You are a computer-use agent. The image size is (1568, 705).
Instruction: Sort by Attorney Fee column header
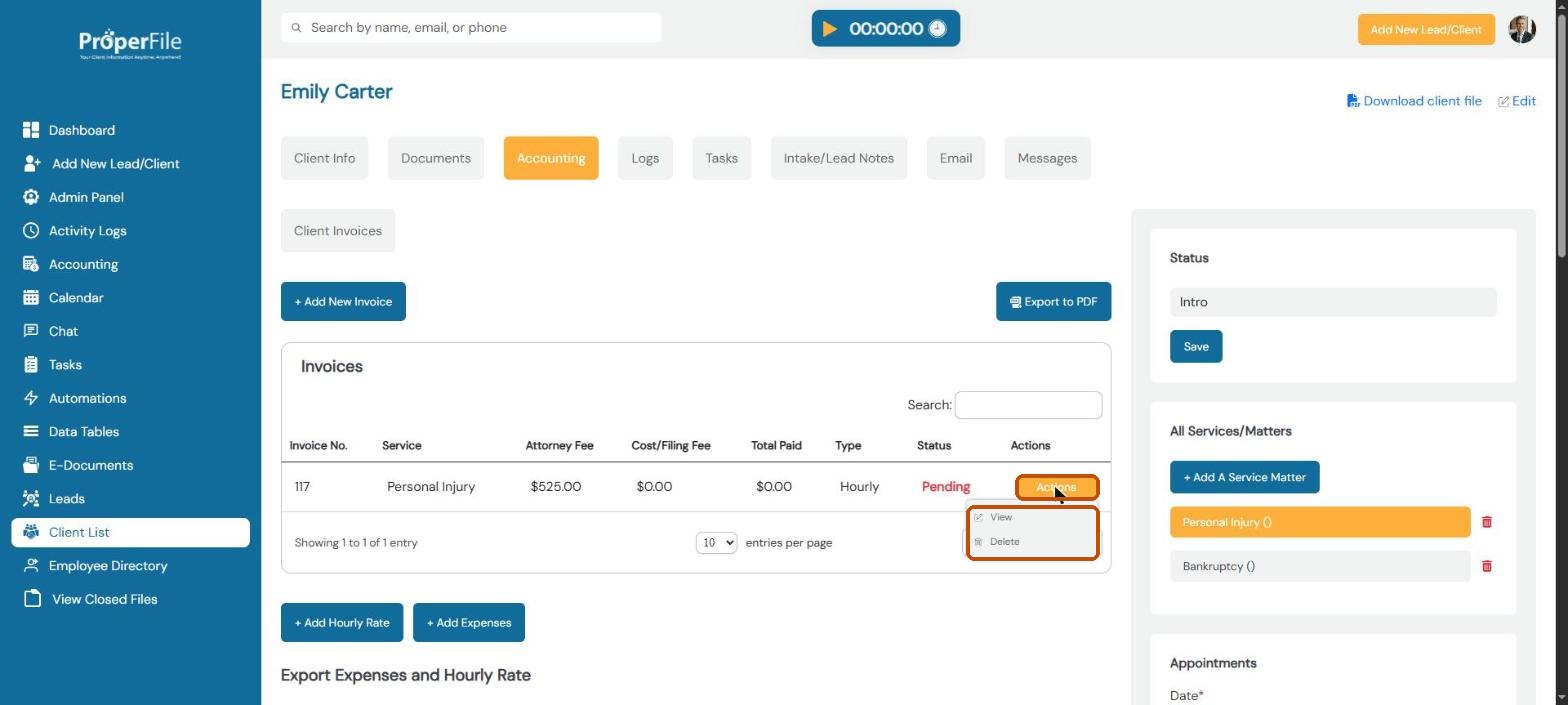coord(560,446)
